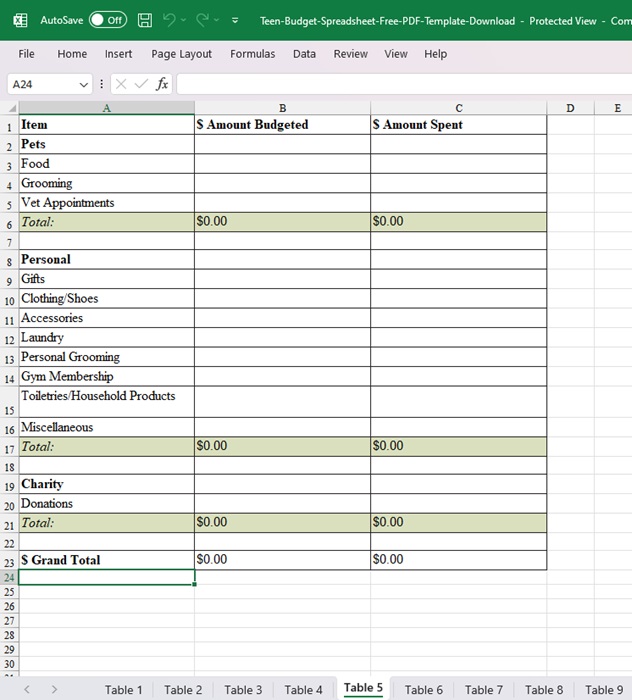Select column A header
This screenshot has height=700, width=632.
click(107, 108)
